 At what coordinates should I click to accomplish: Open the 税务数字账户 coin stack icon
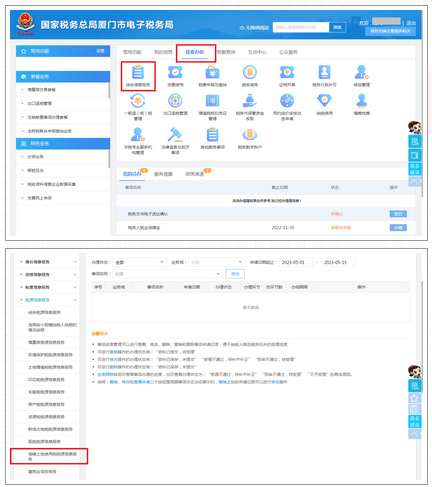pos(250,134)
